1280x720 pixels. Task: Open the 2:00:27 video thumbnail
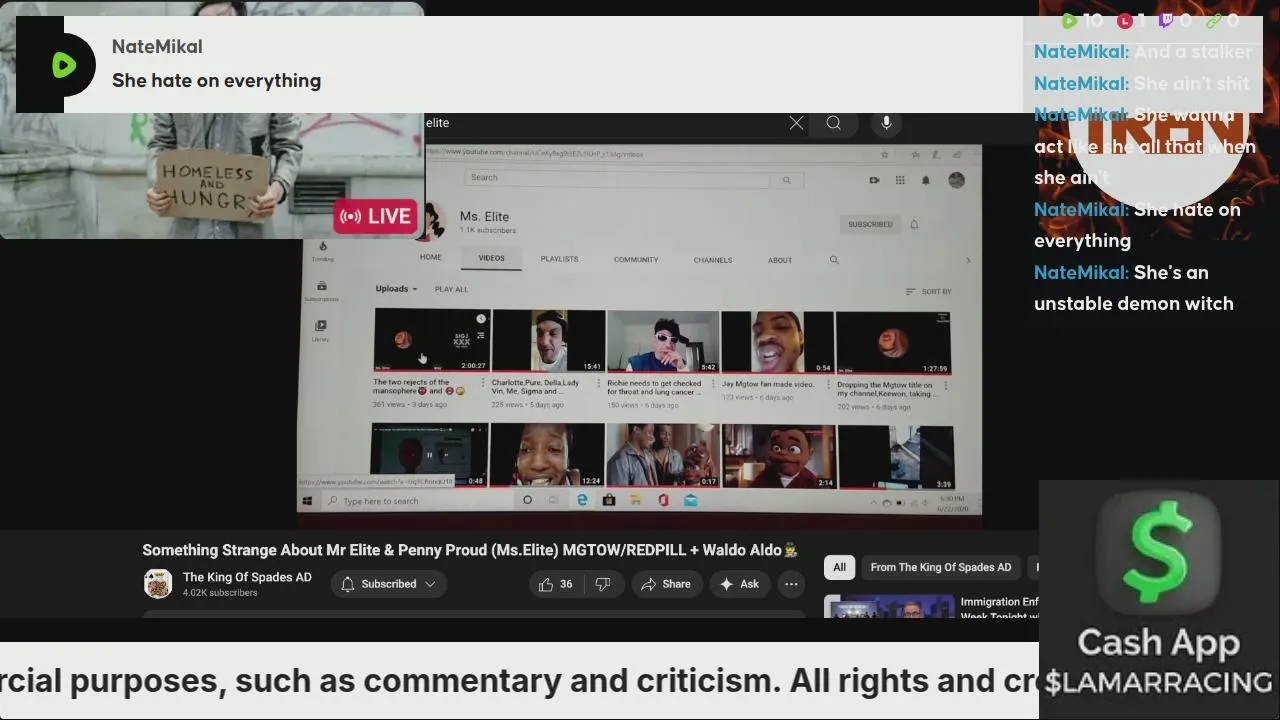tap(431, 341)
